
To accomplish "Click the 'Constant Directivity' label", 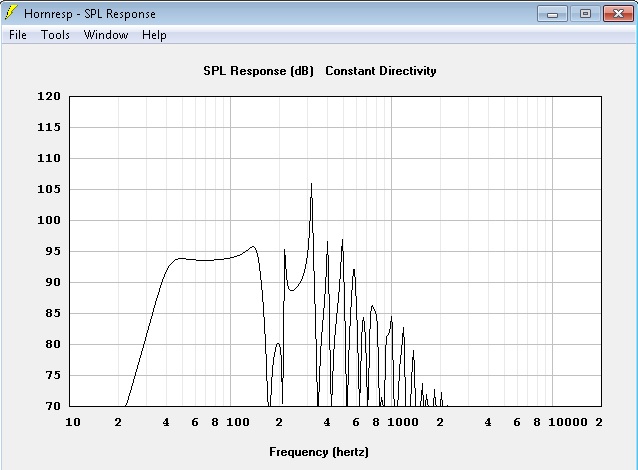I will pyautogui.click(x=381, y=71).
